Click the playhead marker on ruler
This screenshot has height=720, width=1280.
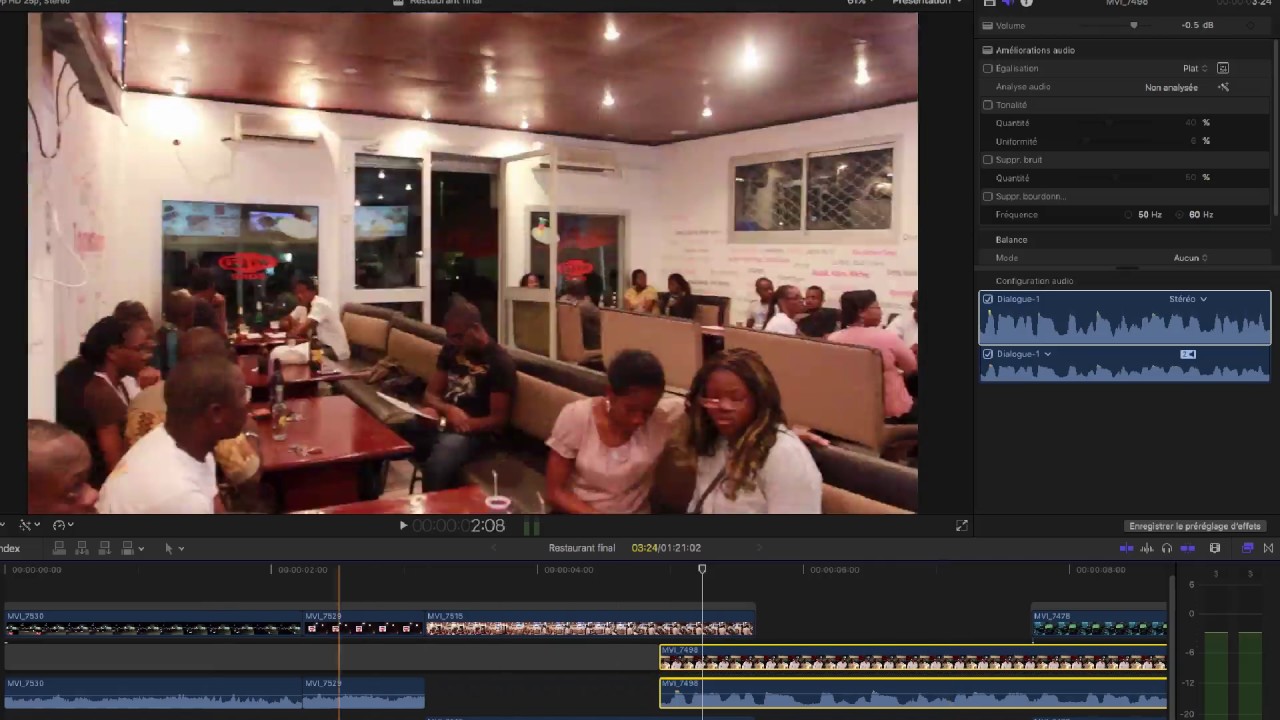(702, 569)
